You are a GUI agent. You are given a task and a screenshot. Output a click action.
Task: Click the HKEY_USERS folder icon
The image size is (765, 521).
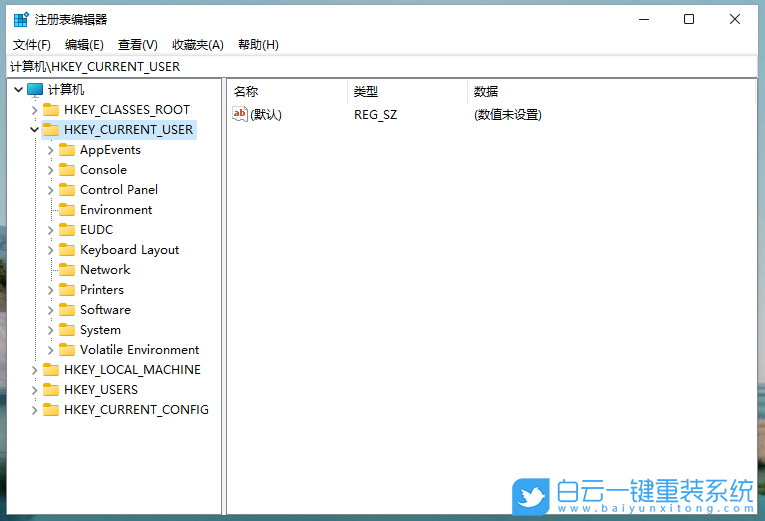(x=51, y=390)
